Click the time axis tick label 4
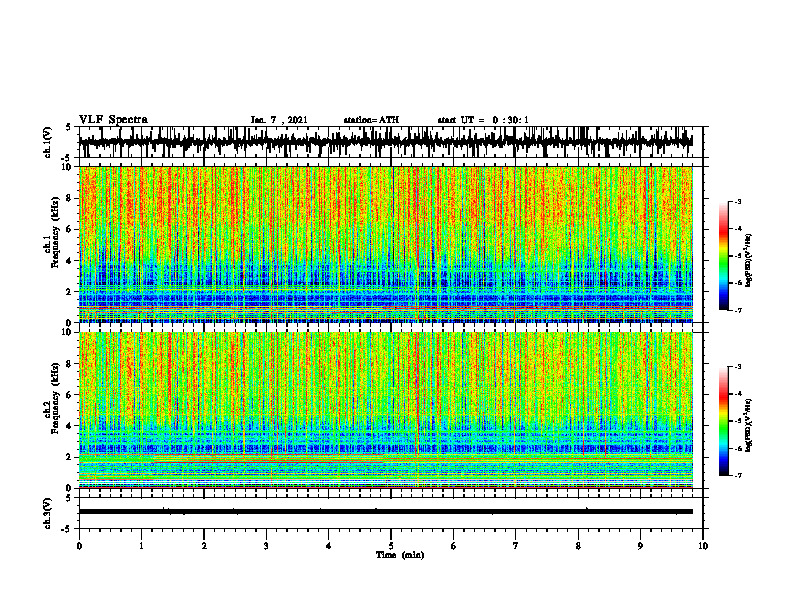 click(329, 546)
